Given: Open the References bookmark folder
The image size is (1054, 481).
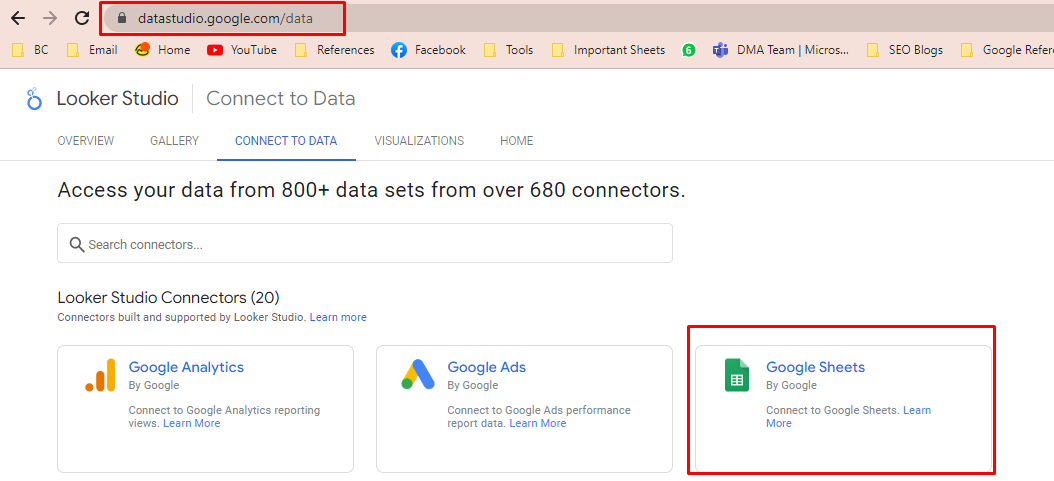Looking at the screenshot, I should [x=334, y=50].
